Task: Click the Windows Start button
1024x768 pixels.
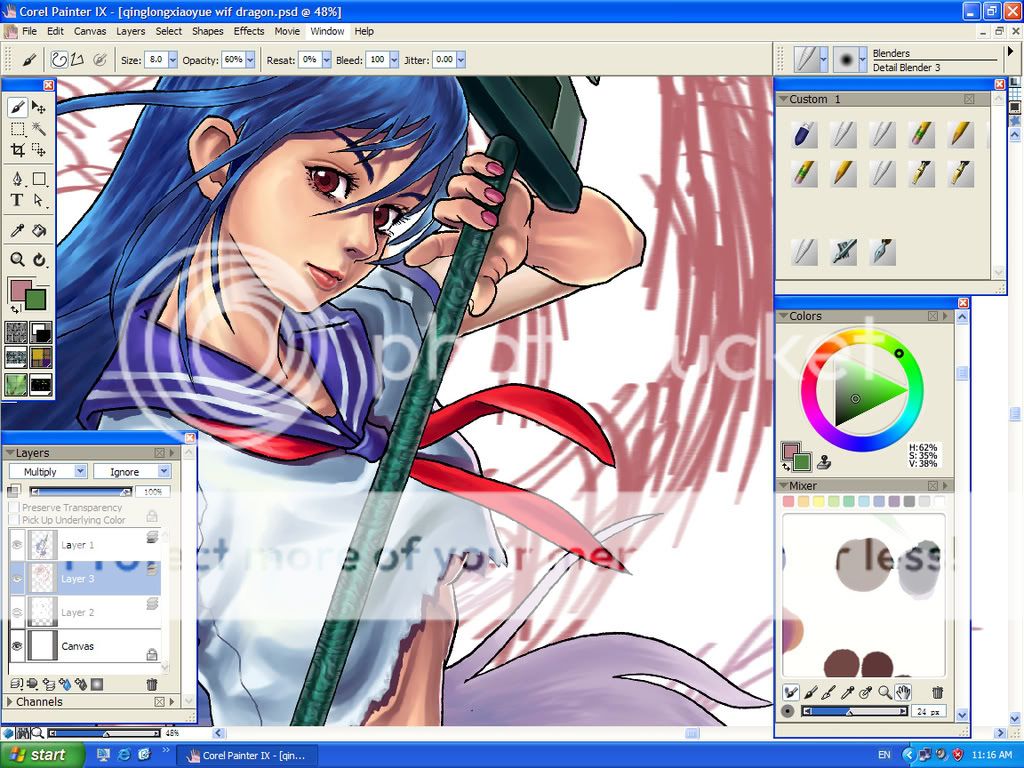Action: tap(42, 755)
